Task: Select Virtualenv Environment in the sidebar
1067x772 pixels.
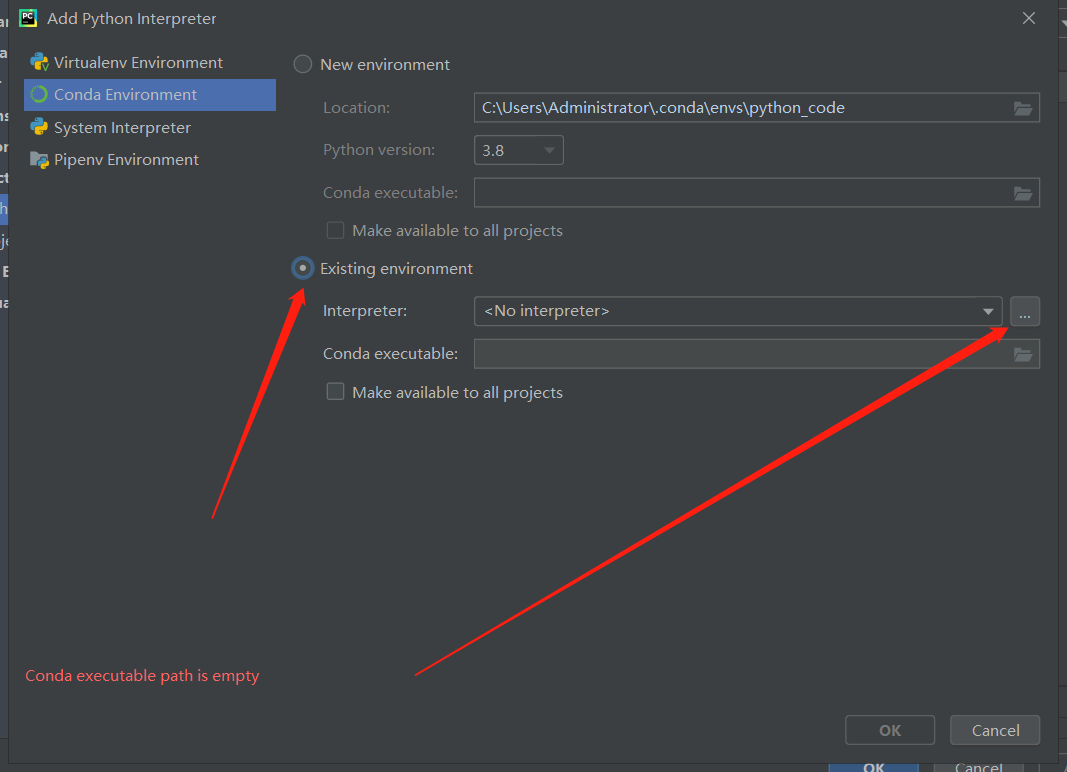Action: click(150, 63)
